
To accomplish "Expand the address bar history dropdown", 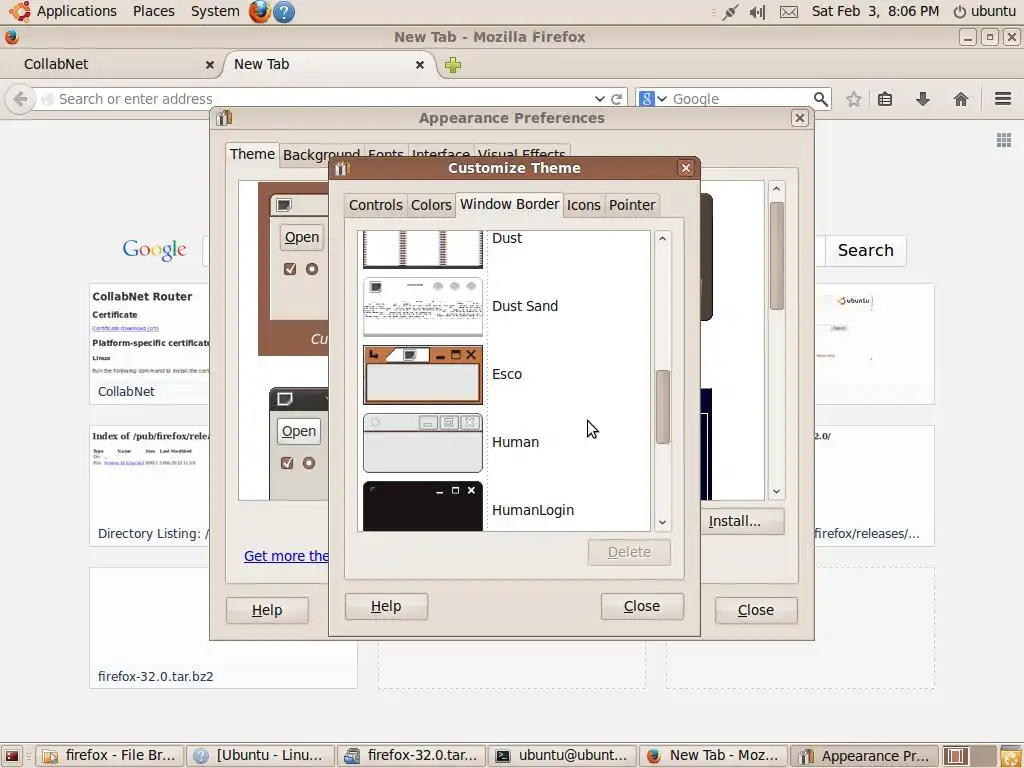I will [x=600, y=99].
